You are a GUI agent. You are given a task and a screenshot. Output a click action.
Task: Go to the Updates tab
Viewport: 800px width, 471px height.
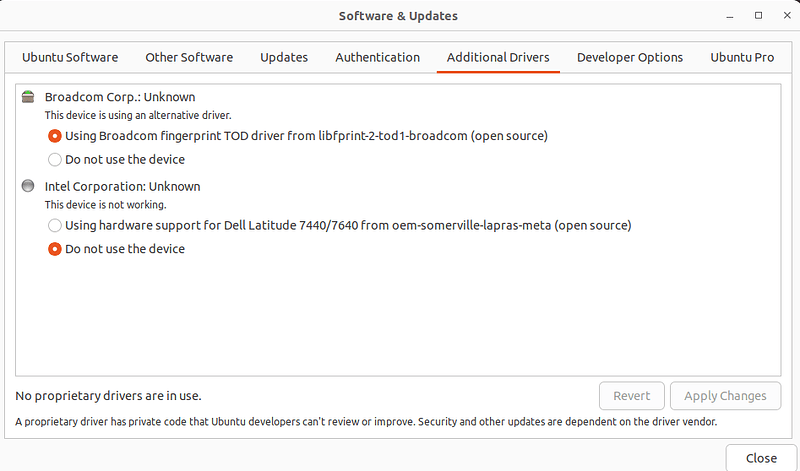(284, 57)
